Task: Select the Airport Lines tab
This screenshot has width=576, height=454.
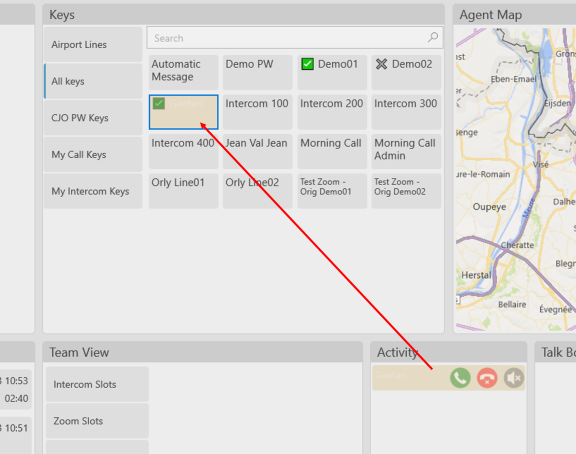Action: (x=93, y=44)
